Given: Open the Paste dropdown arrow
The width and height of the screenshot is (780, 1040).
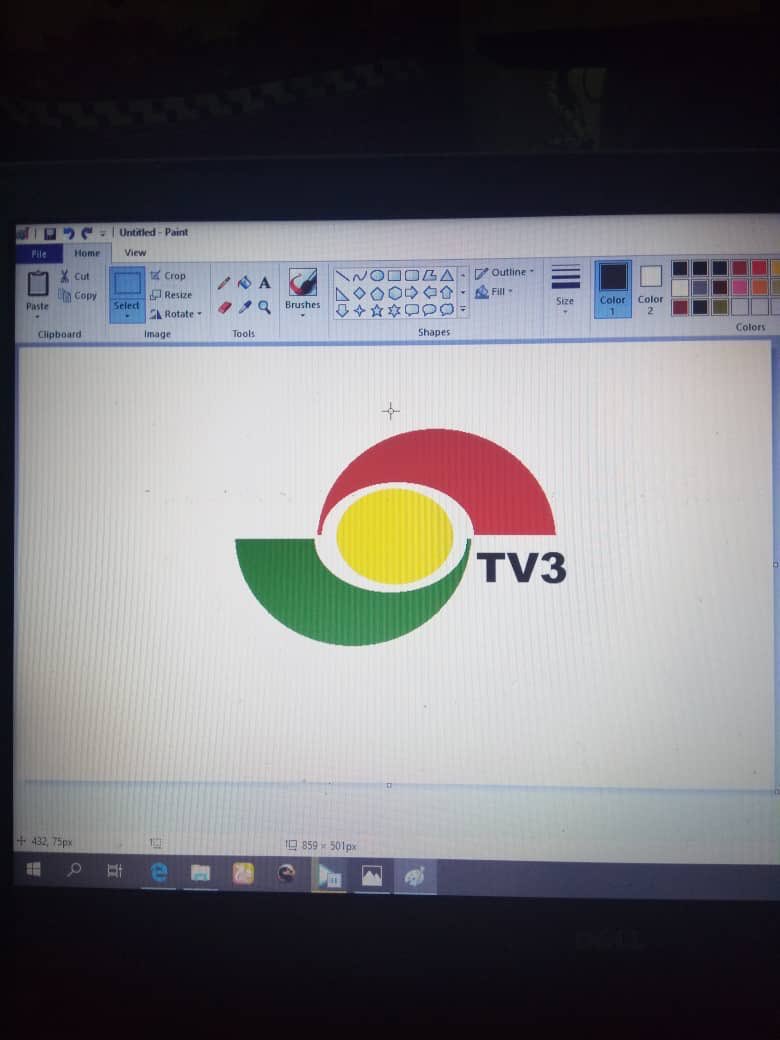Looking at the screenshot, I should (37, 317).
